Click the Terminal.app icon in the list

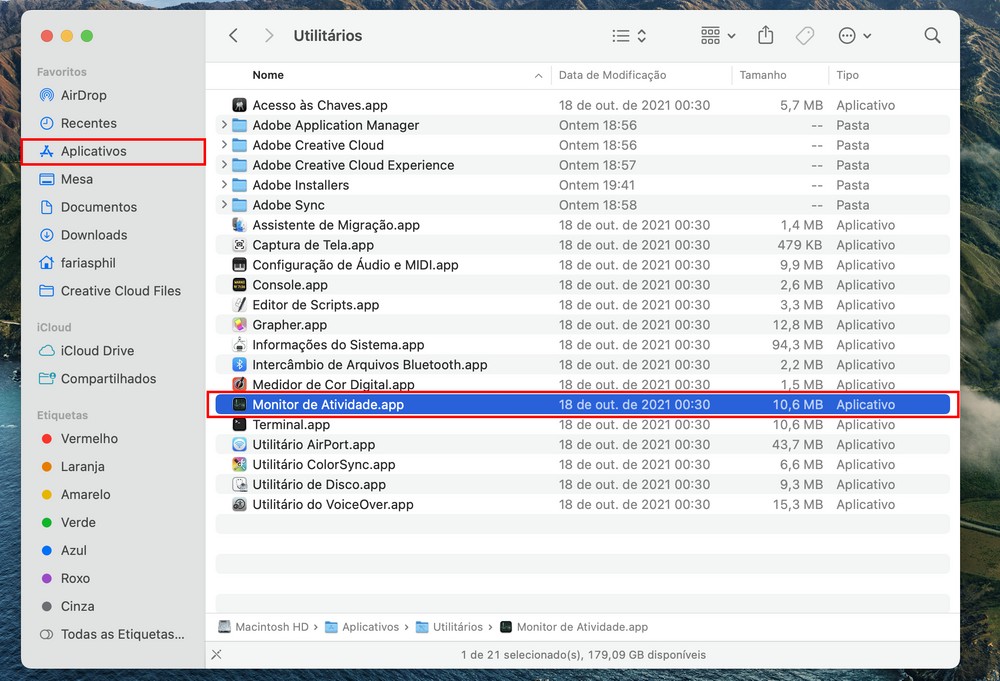239,425
